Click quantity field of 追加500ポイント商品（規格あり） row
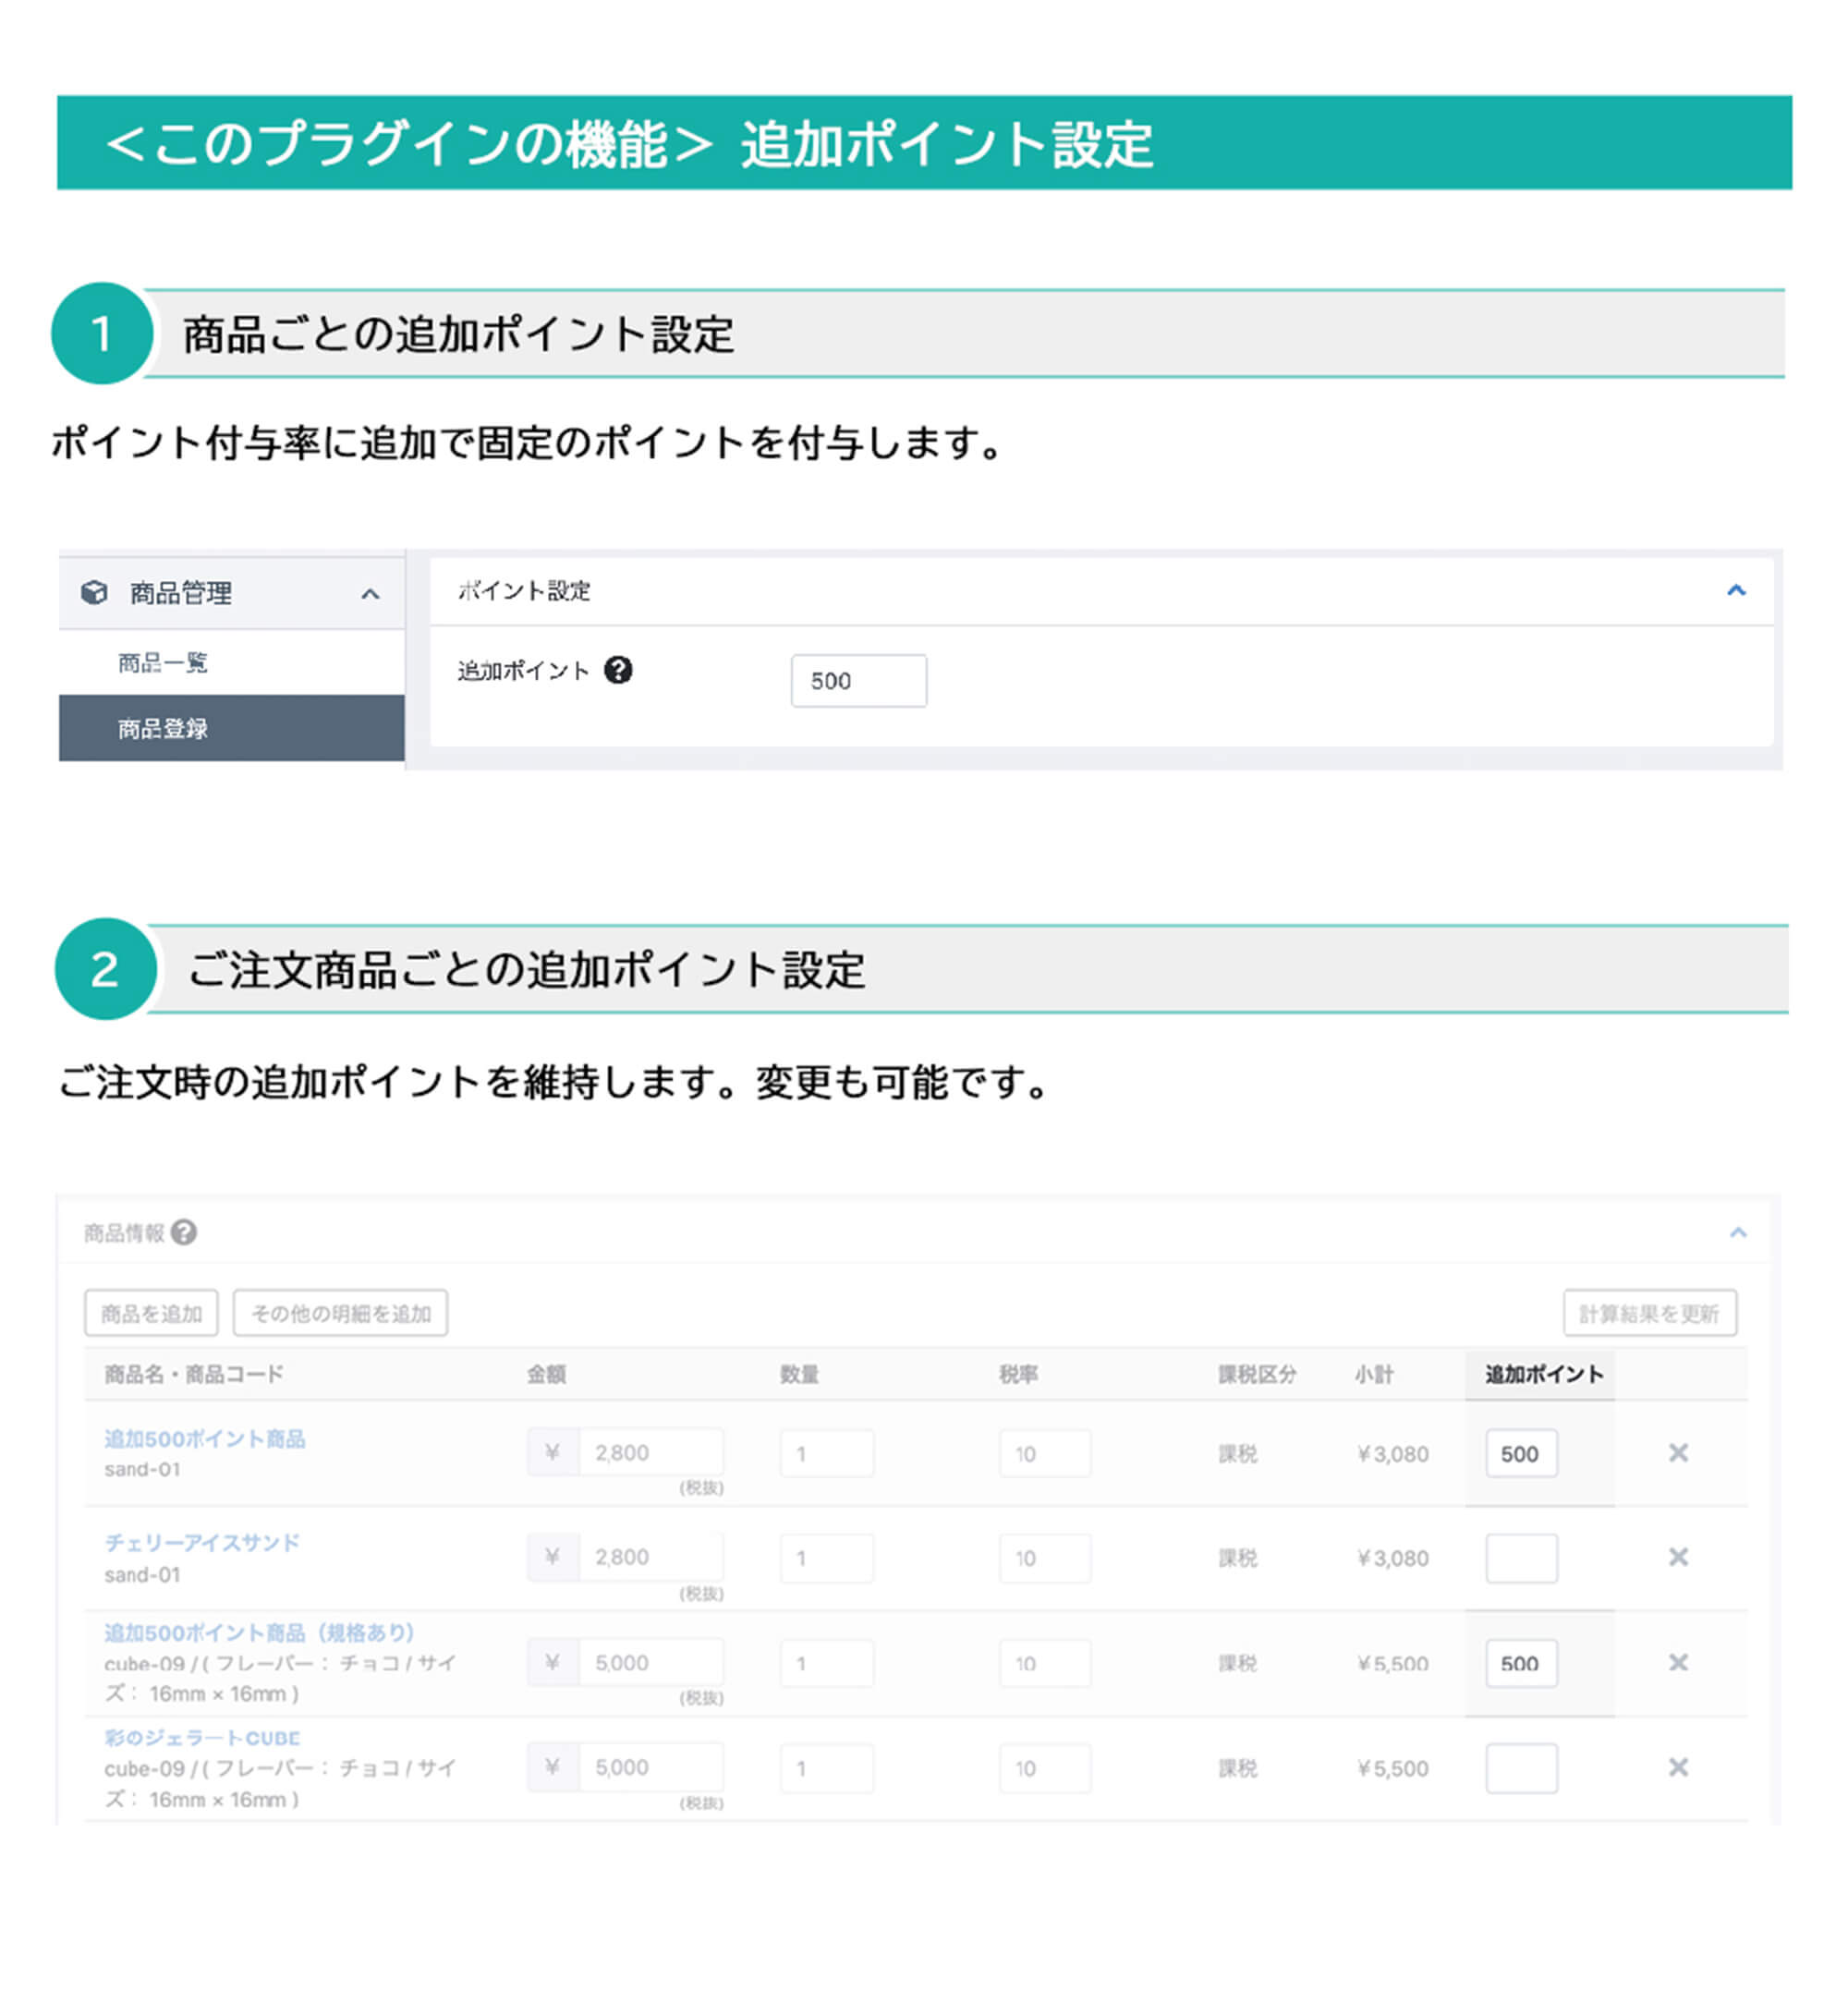Viewport: 1848px width, 2014px height. pyautogui.click(x=827, y=1663)
